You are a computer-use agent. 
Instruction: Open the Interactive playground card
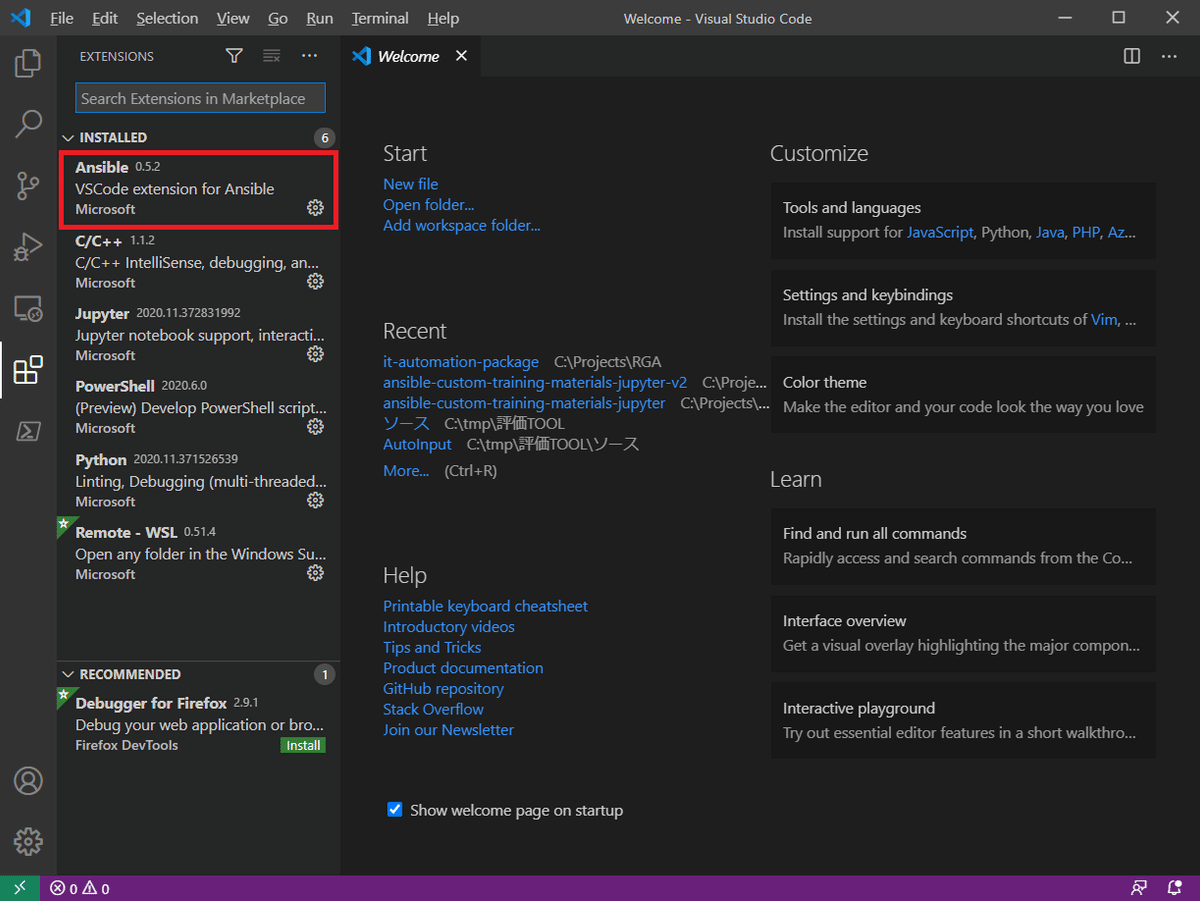(963, 720)
